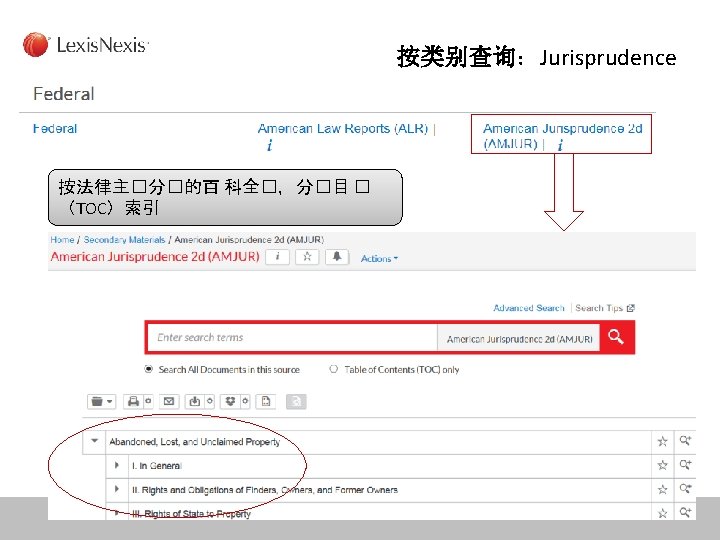This screenshot has height=540, width=720.
Task: Click the info icon under American Law Reports
Action: point(270,146)
